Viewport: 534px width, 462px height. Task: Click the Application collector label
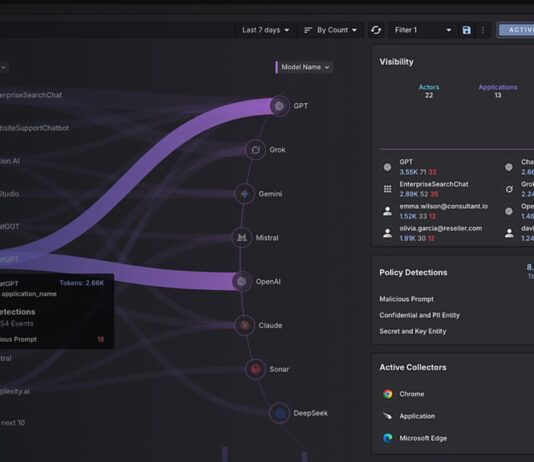pyautogui.click(x=417, y=416)
